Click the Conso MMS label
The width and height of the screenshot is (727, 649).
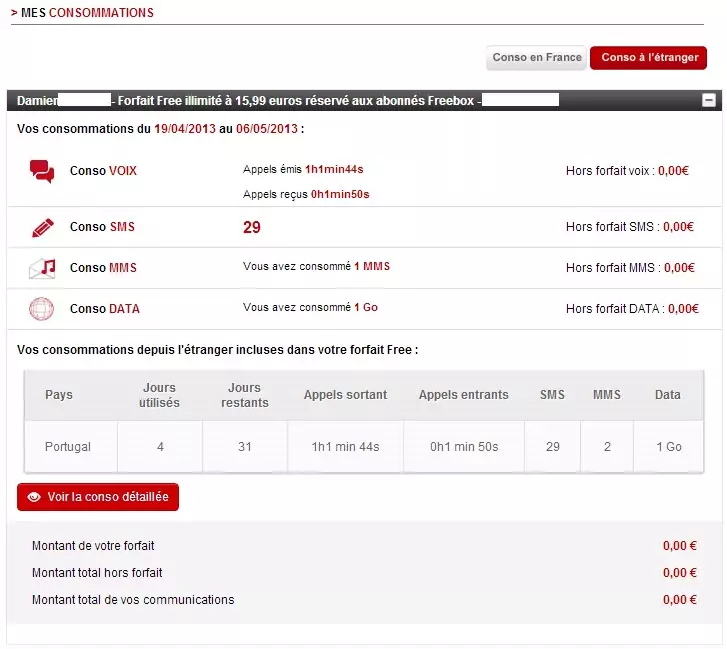pyautogui.click(x=103, y=268)
